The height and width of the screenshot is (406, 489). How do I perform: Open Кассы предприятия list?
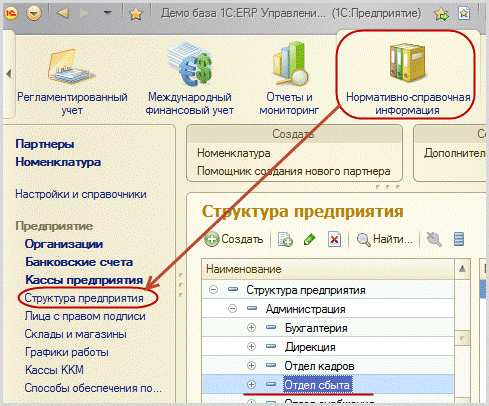84,280
